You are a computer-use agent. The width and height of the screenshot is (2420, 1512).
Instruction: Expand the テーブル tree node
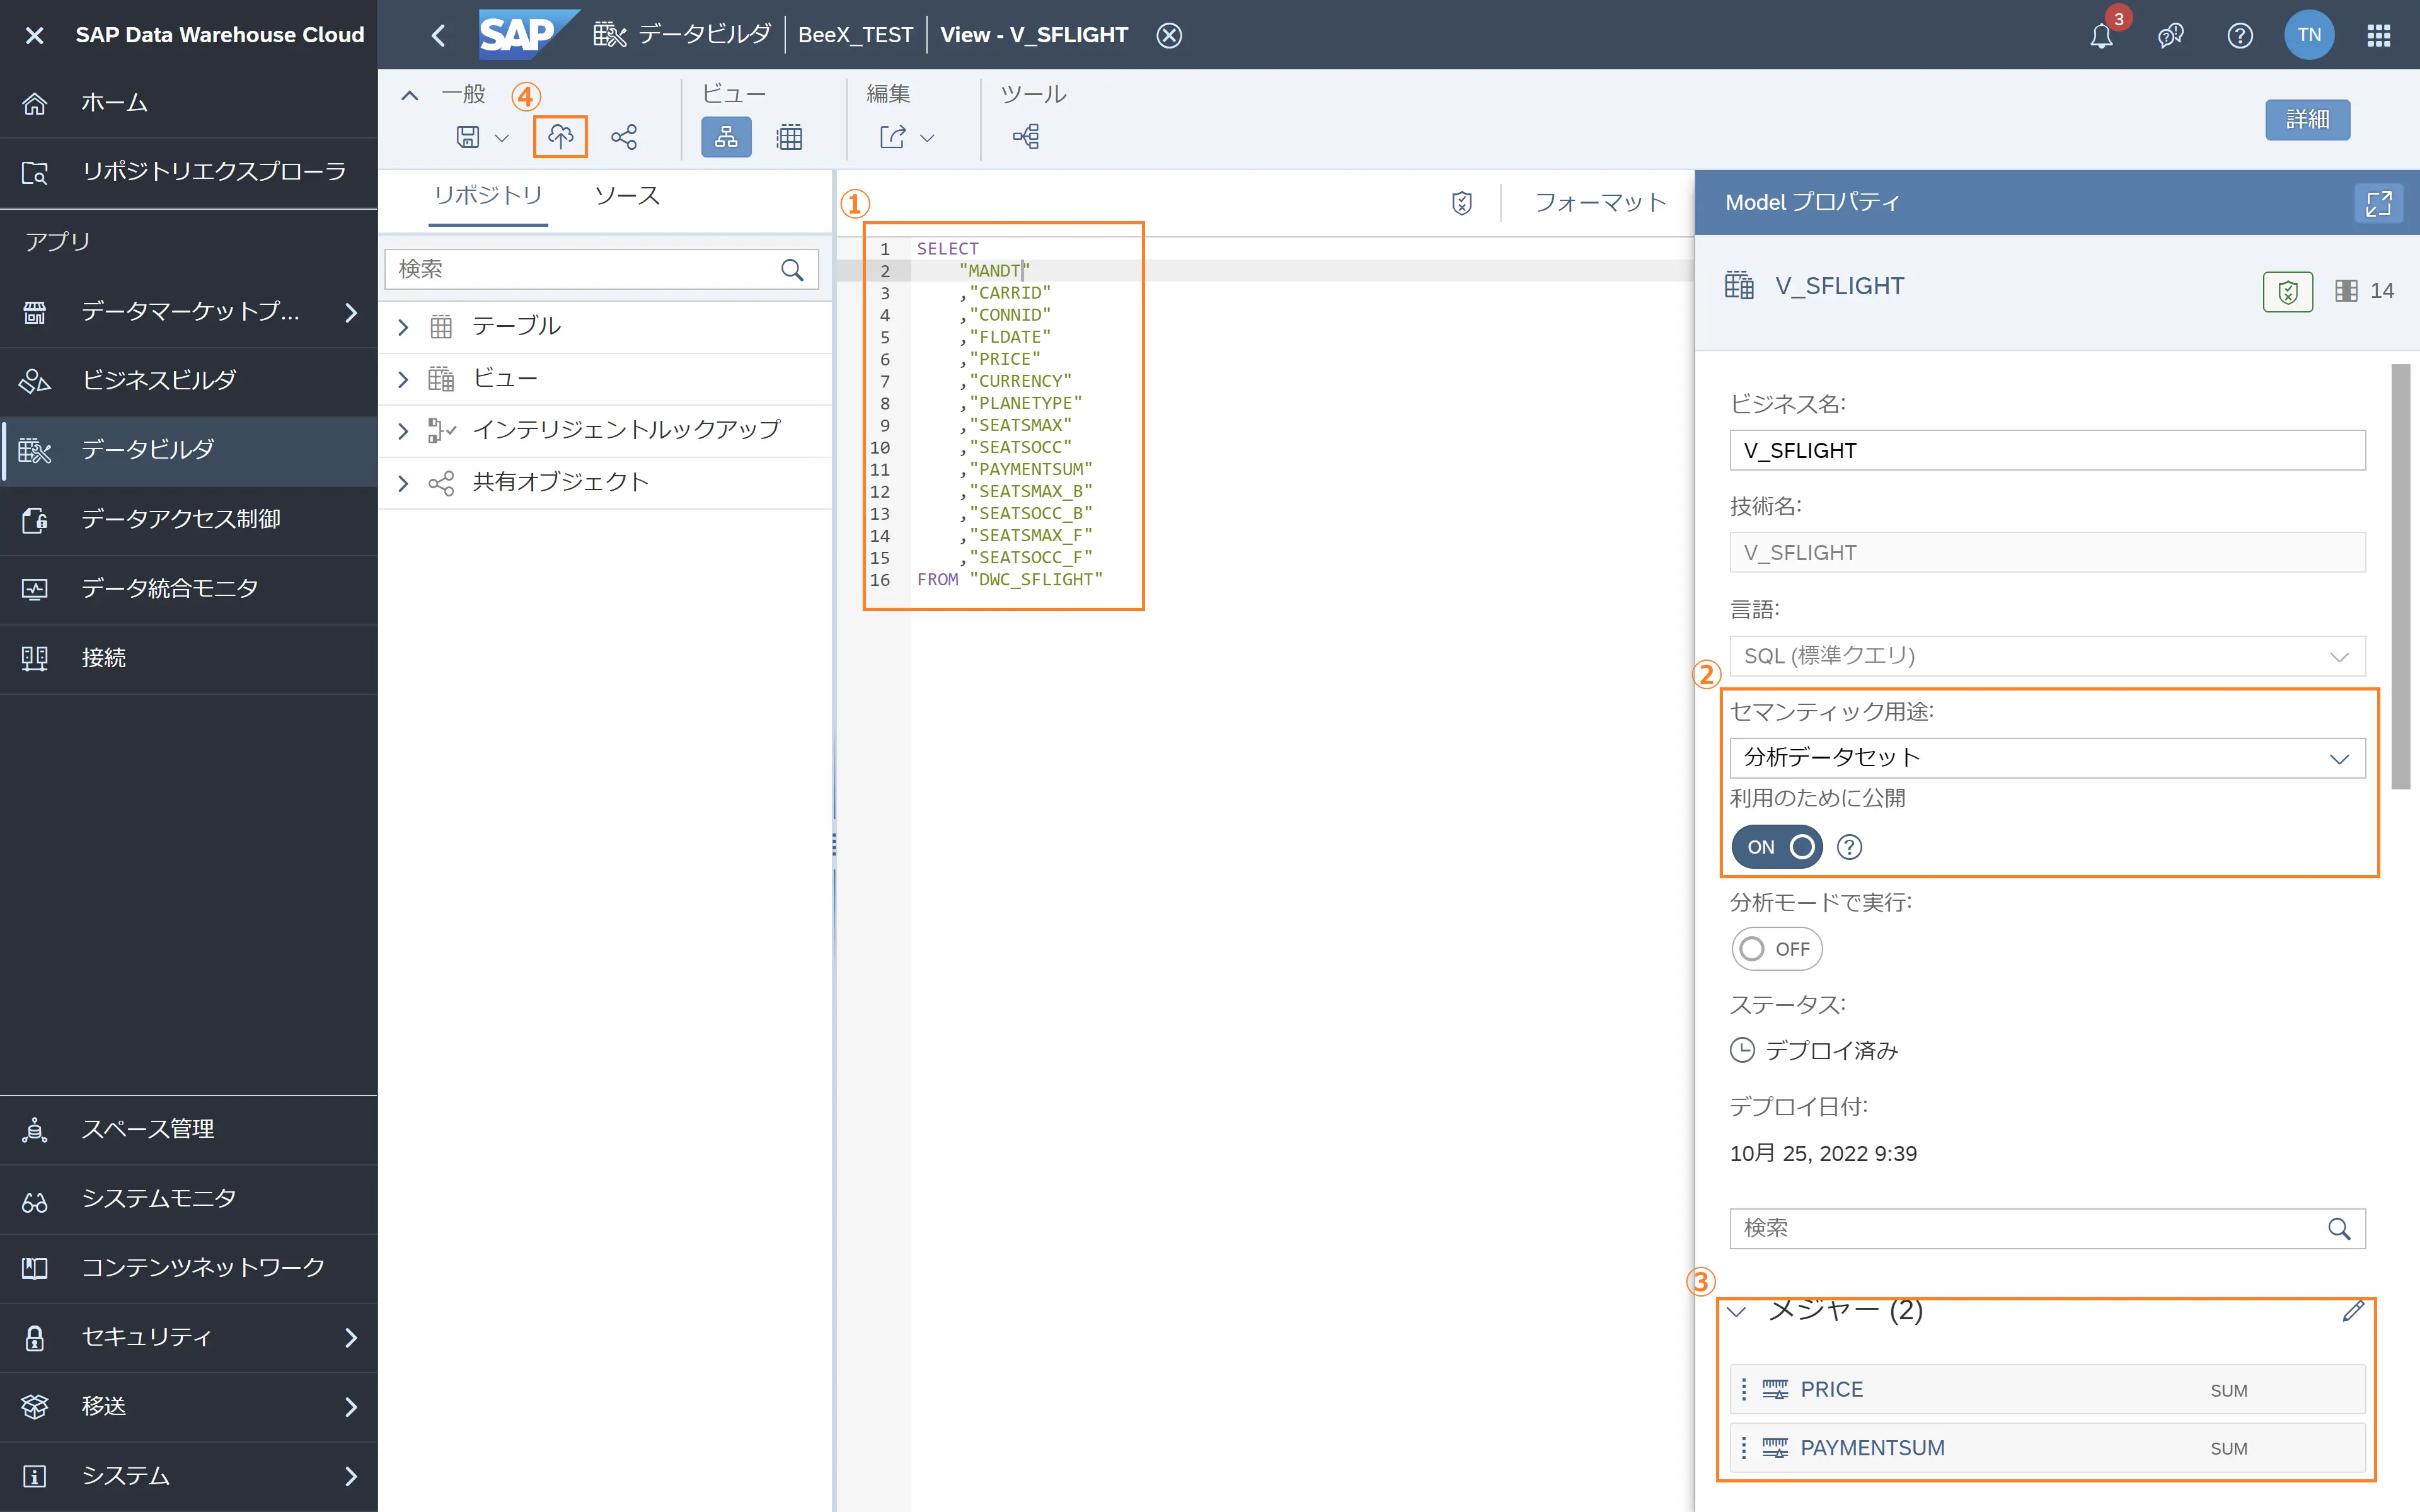coord(403,327)
